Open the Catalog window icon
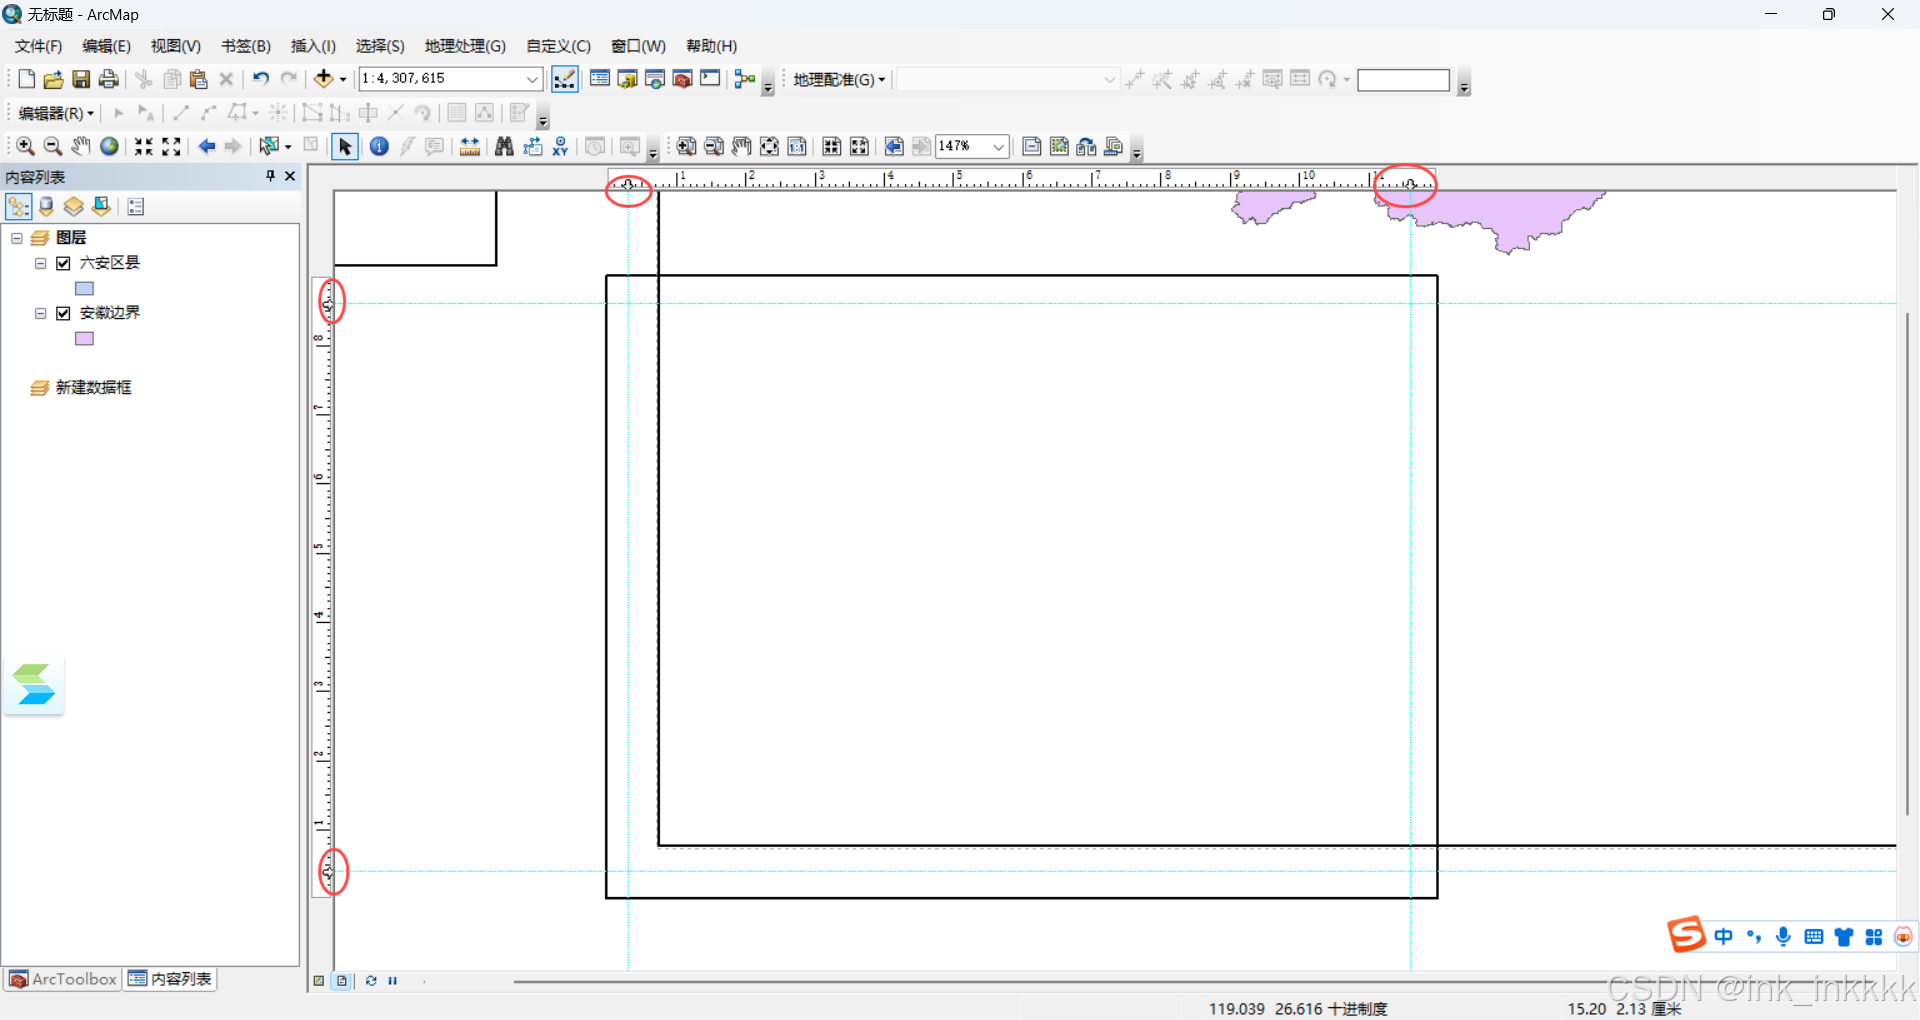 pos(627,79)
